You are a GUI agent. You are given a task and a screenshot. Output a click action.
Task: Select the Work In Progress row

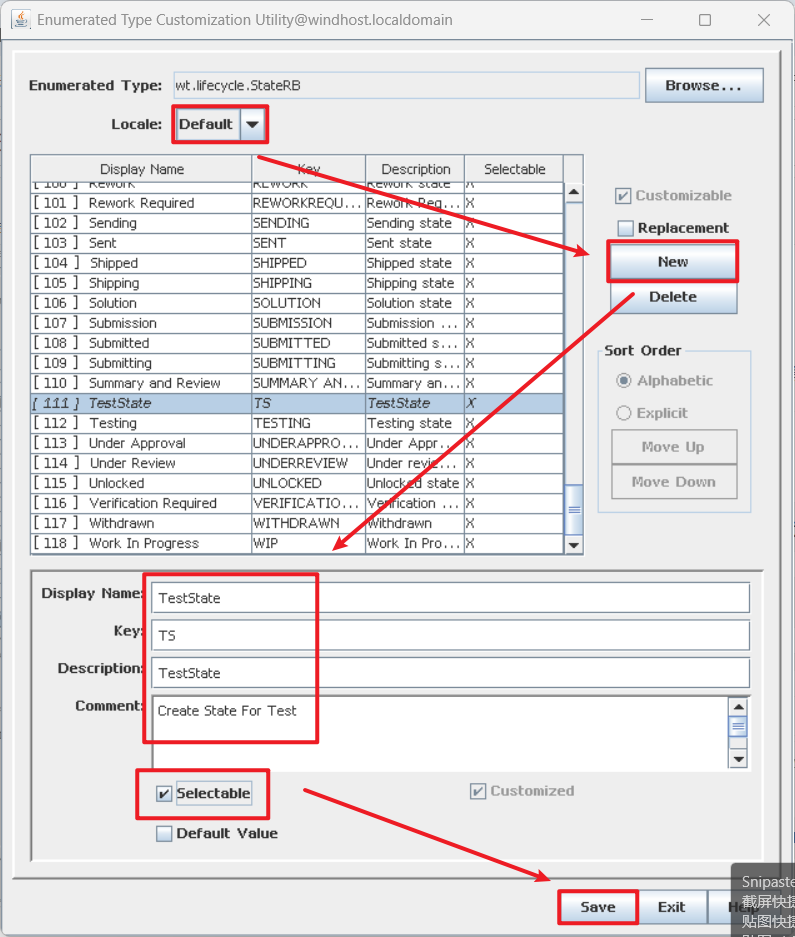(x=297, y=543)
